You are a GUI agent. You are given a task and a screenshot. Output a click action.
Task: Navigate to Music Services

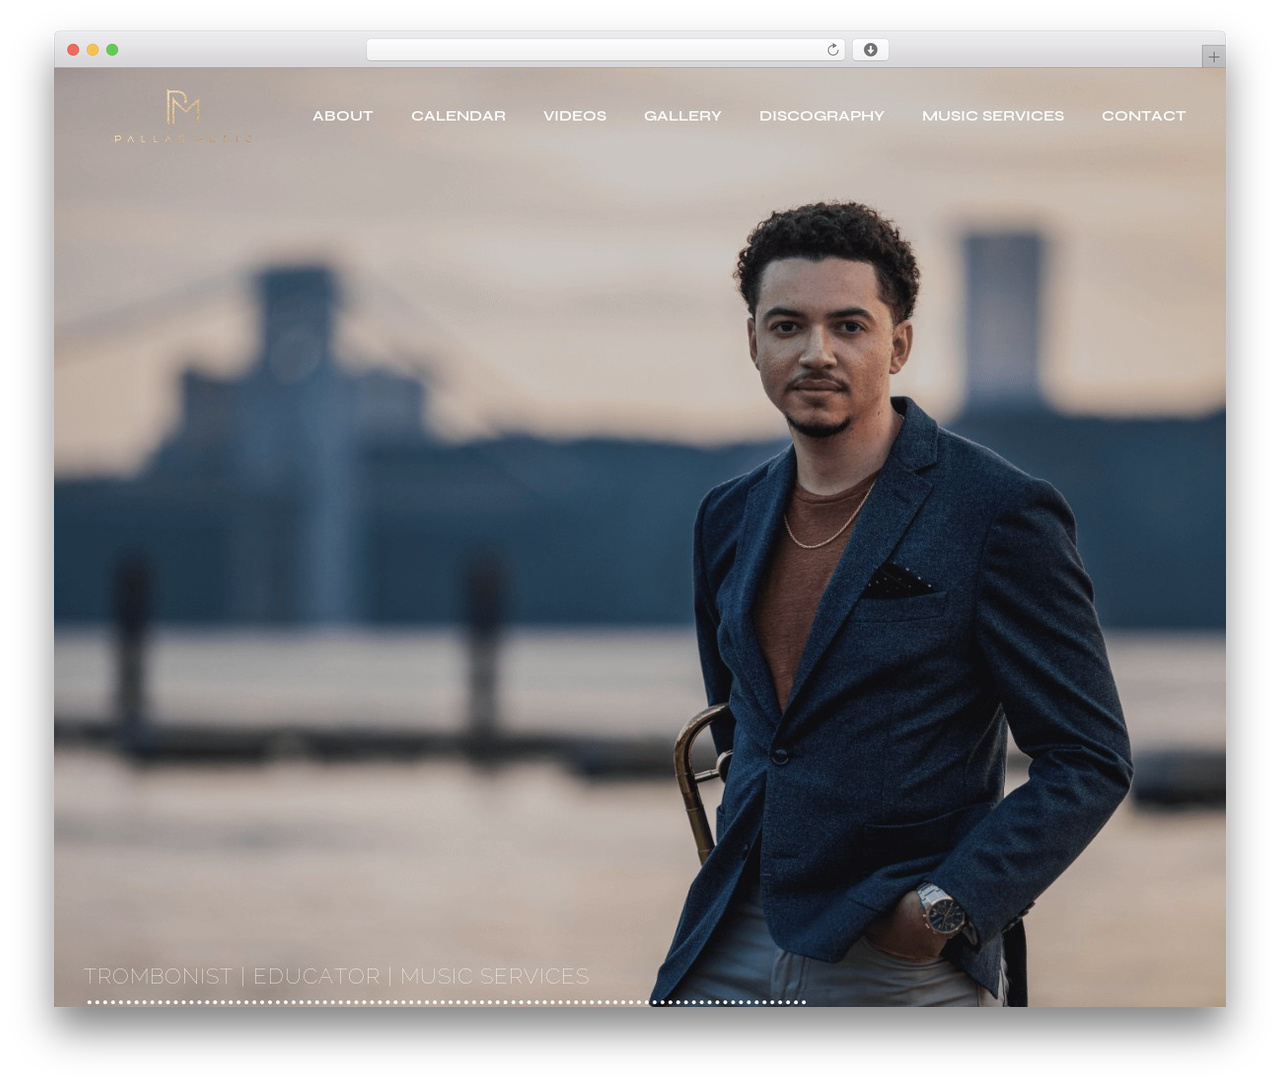click(993, 116)
